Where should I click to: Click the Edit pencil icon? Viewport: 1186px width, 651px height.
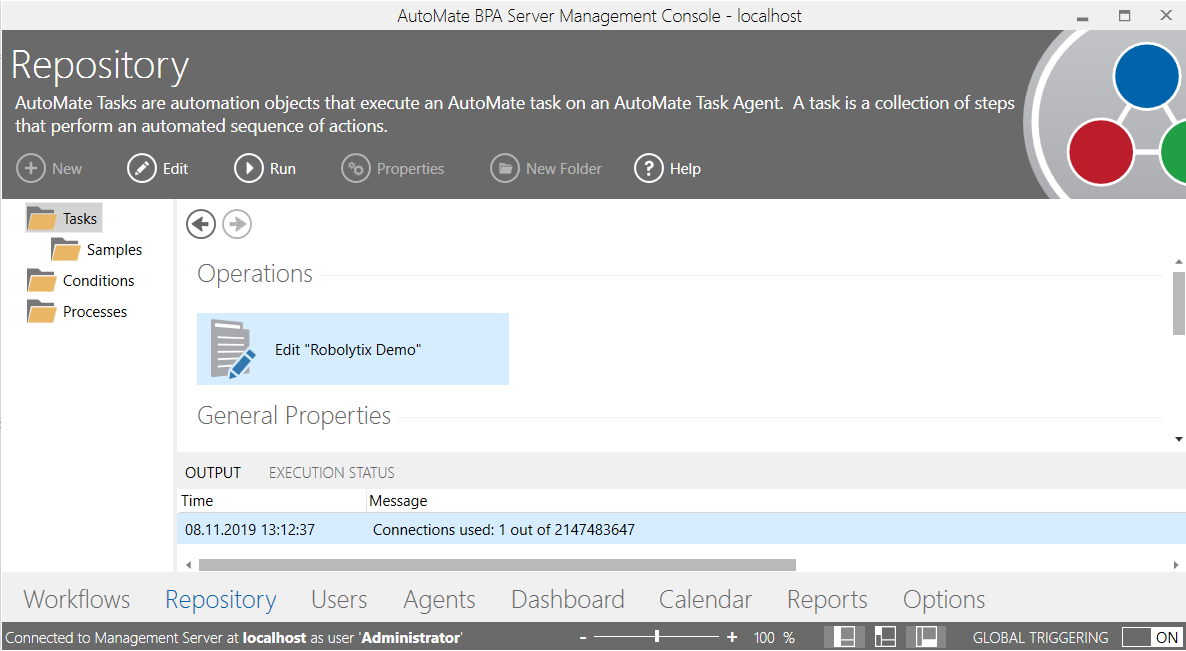click(141, 168)
